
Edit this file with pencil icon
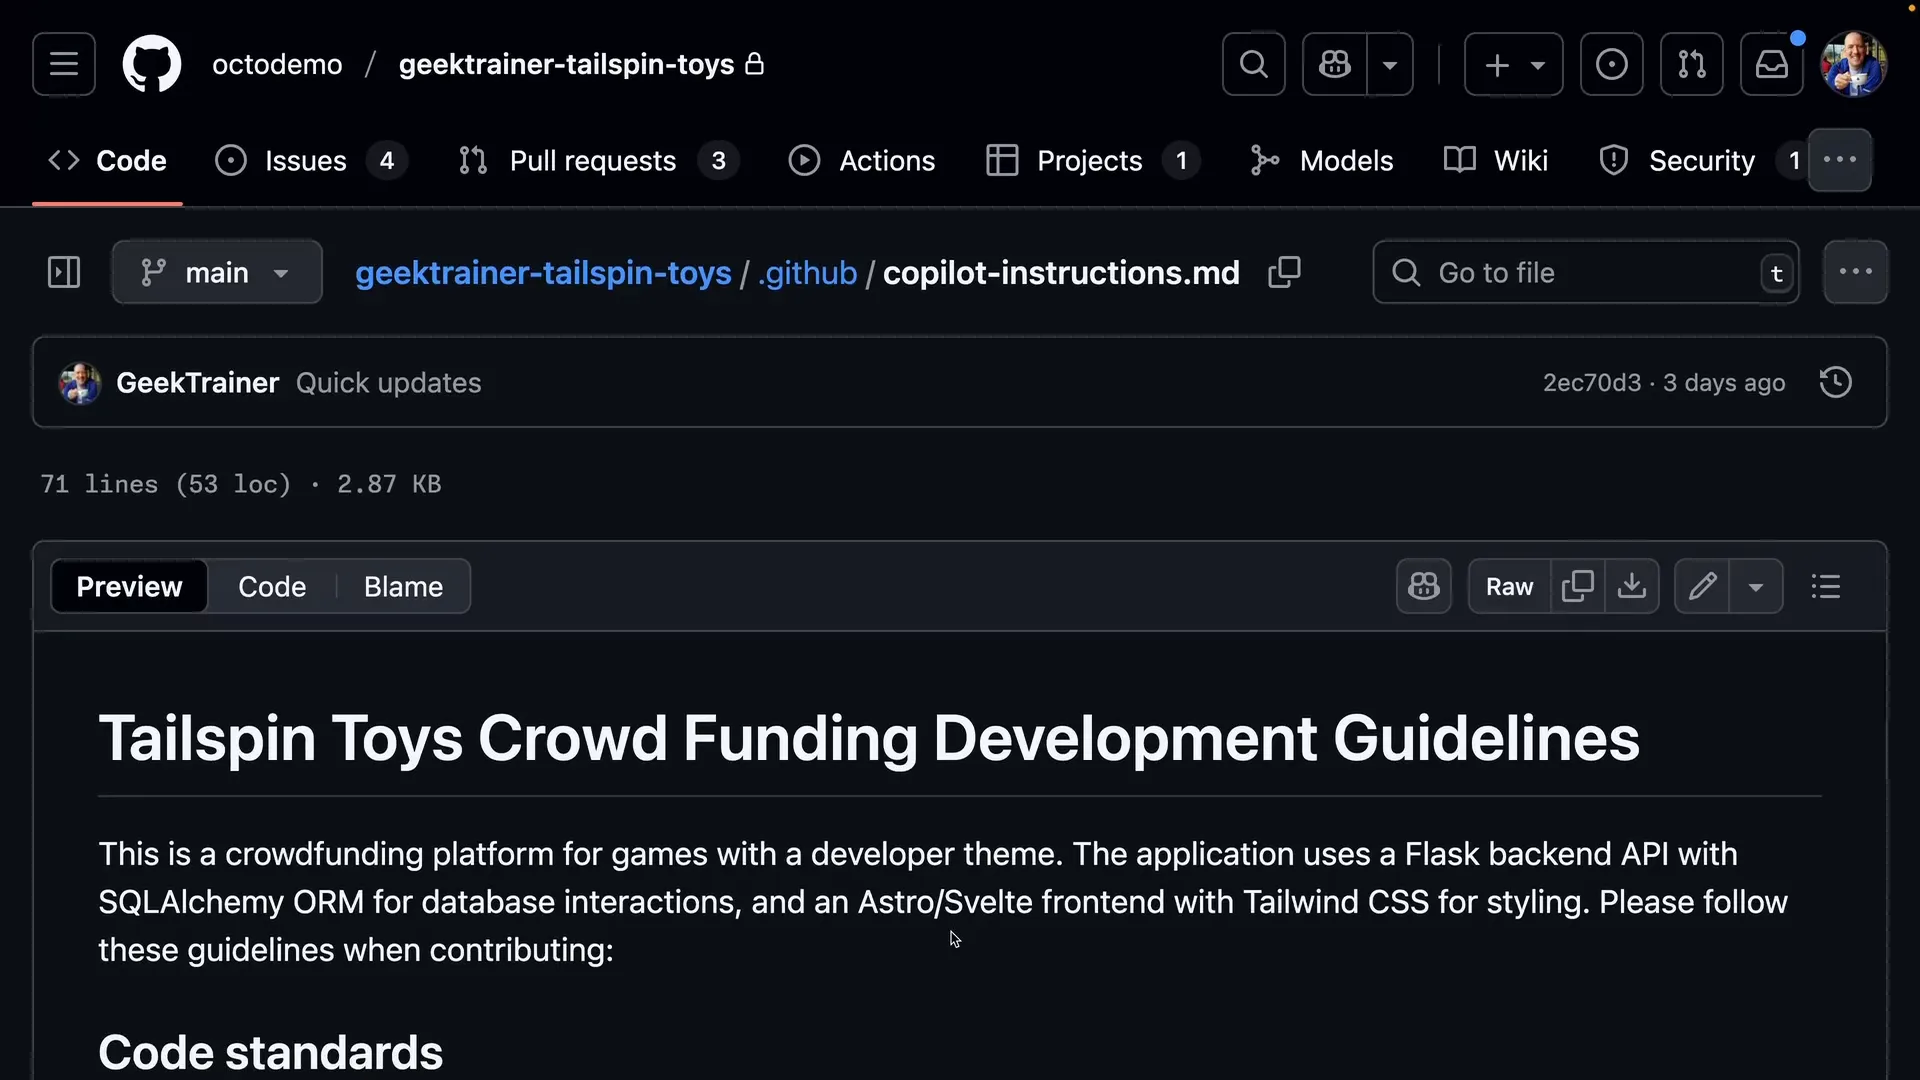(1702, 586)
